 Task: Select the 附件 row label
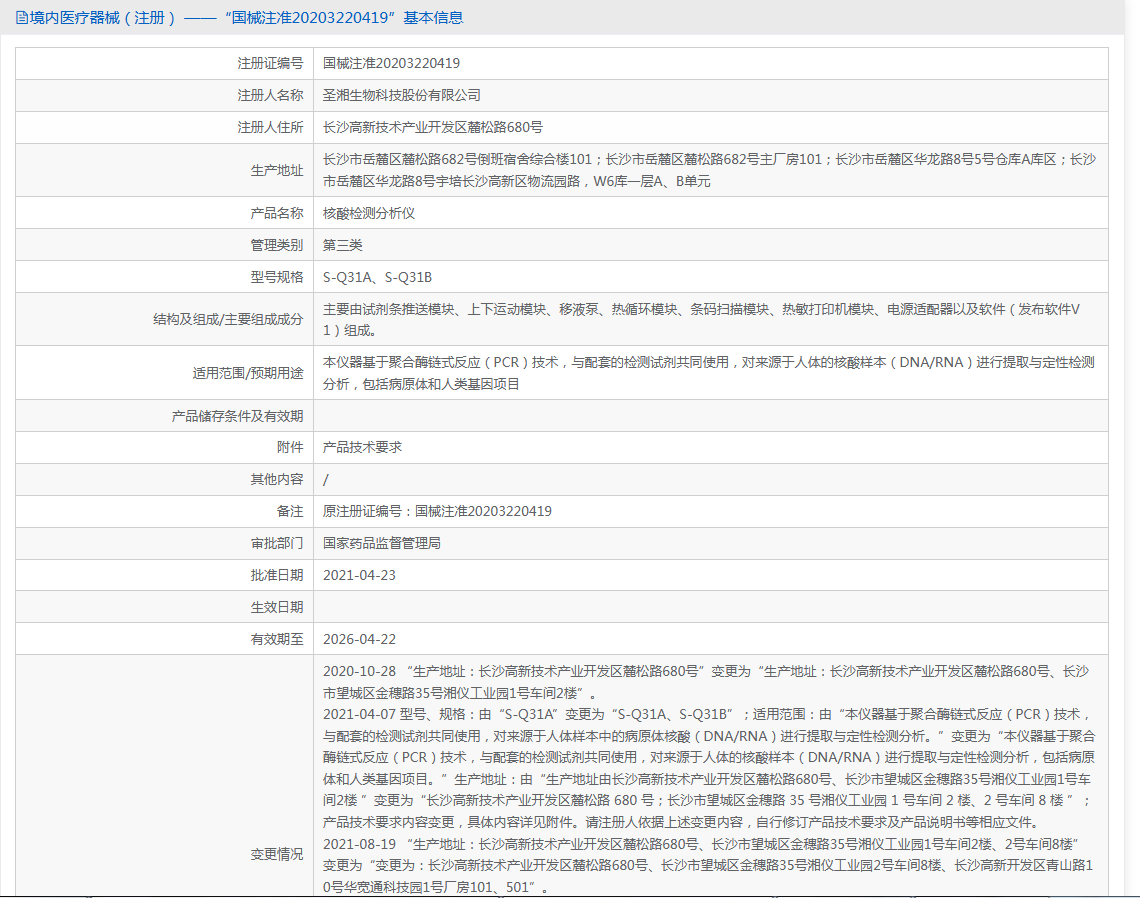click(x=289, y=447)
